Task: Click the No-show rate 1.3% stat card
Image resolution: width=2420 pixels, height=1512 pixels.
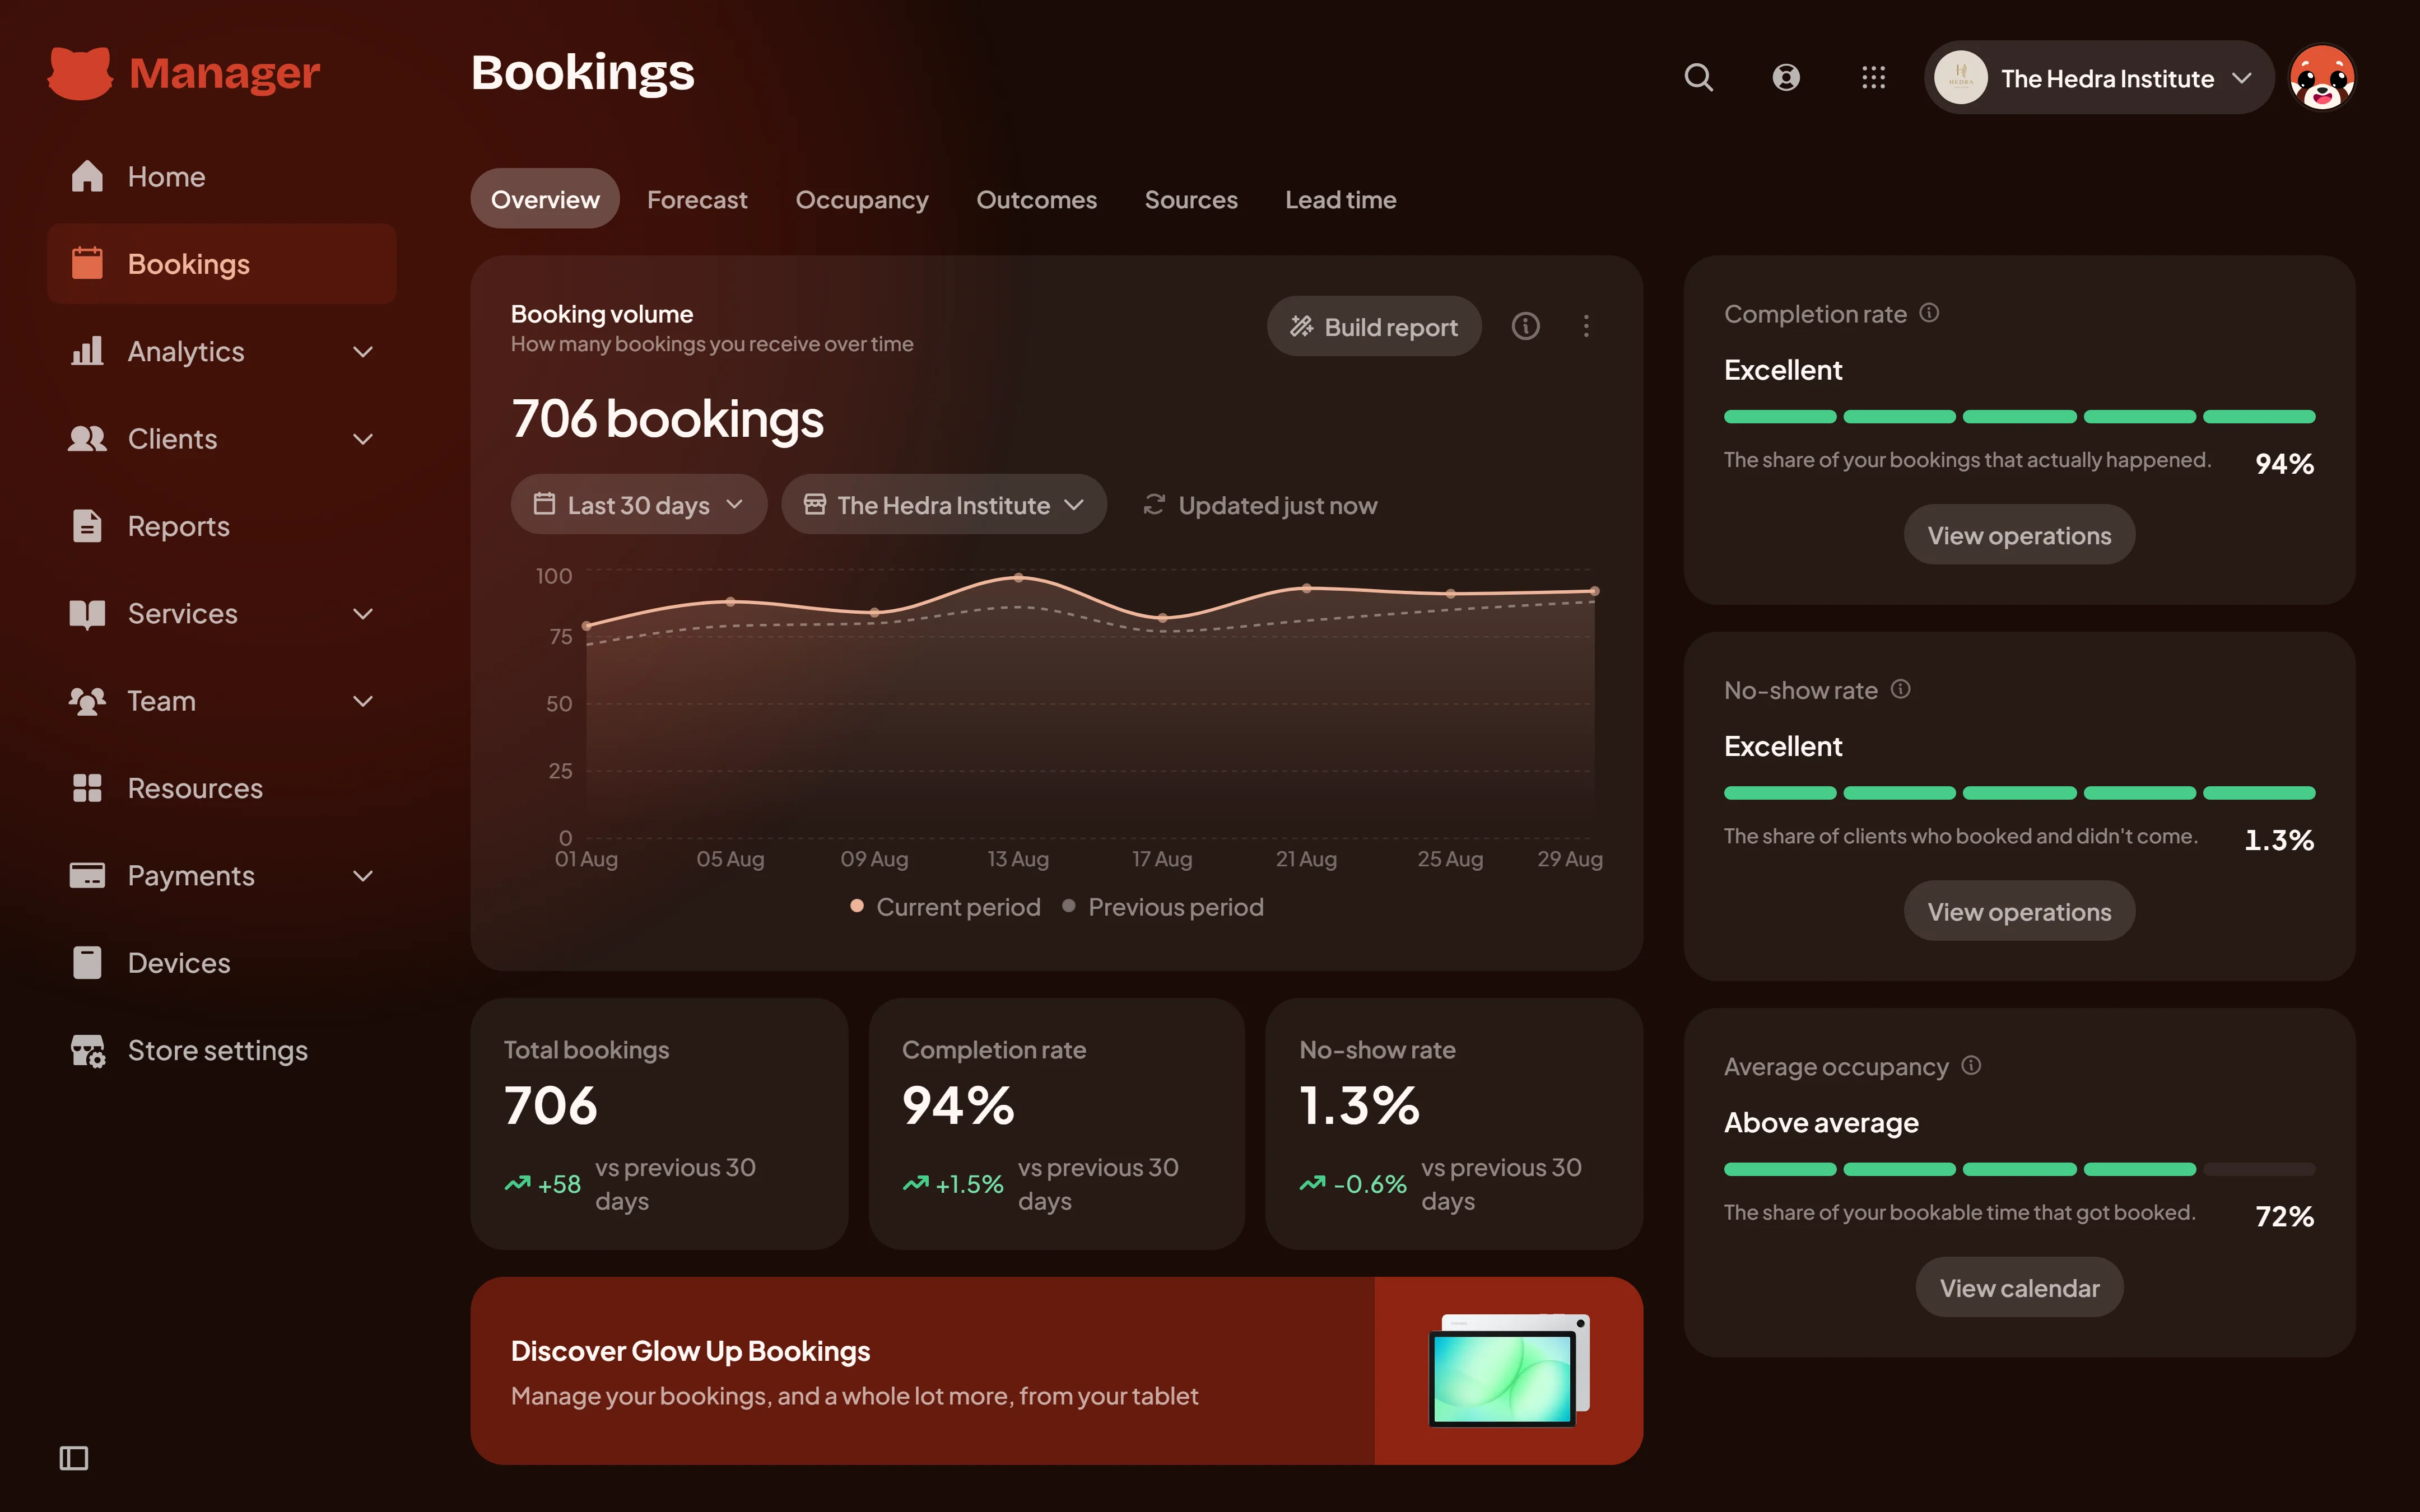Action: pos(1453,1123)
